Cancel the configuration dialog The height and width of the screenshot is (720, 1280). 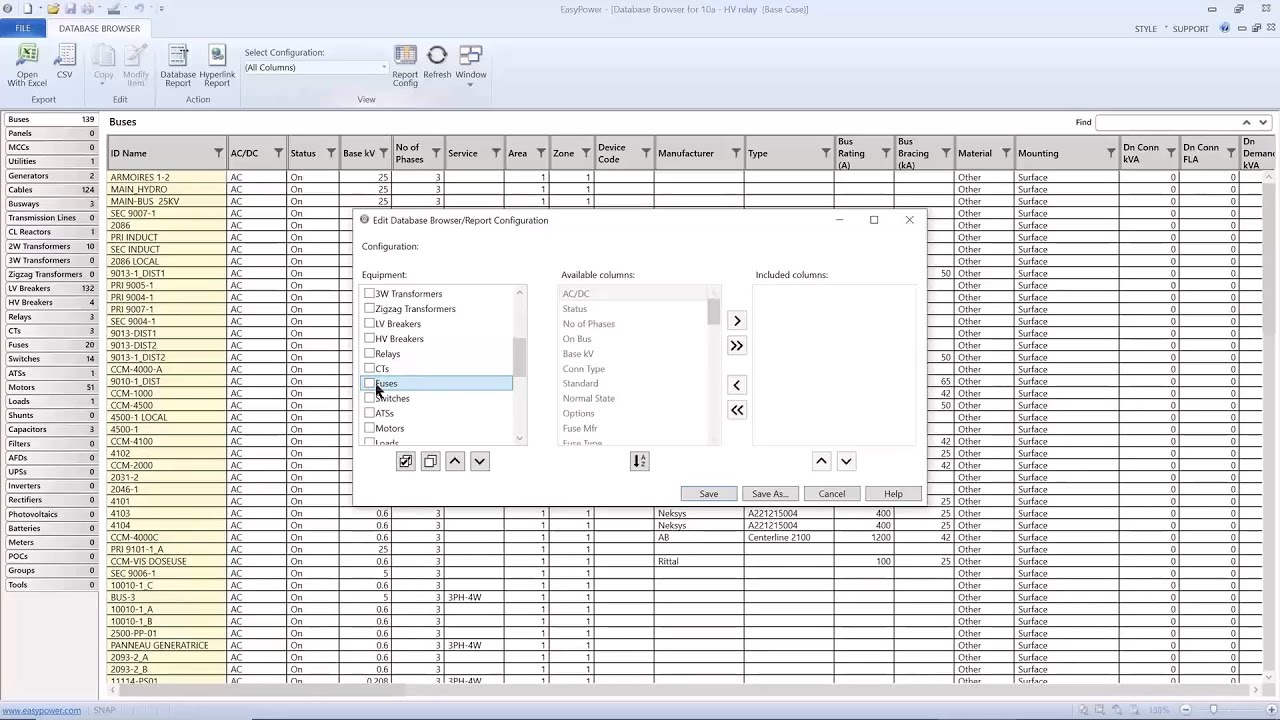pyautogui.click(x=832, y=493)
